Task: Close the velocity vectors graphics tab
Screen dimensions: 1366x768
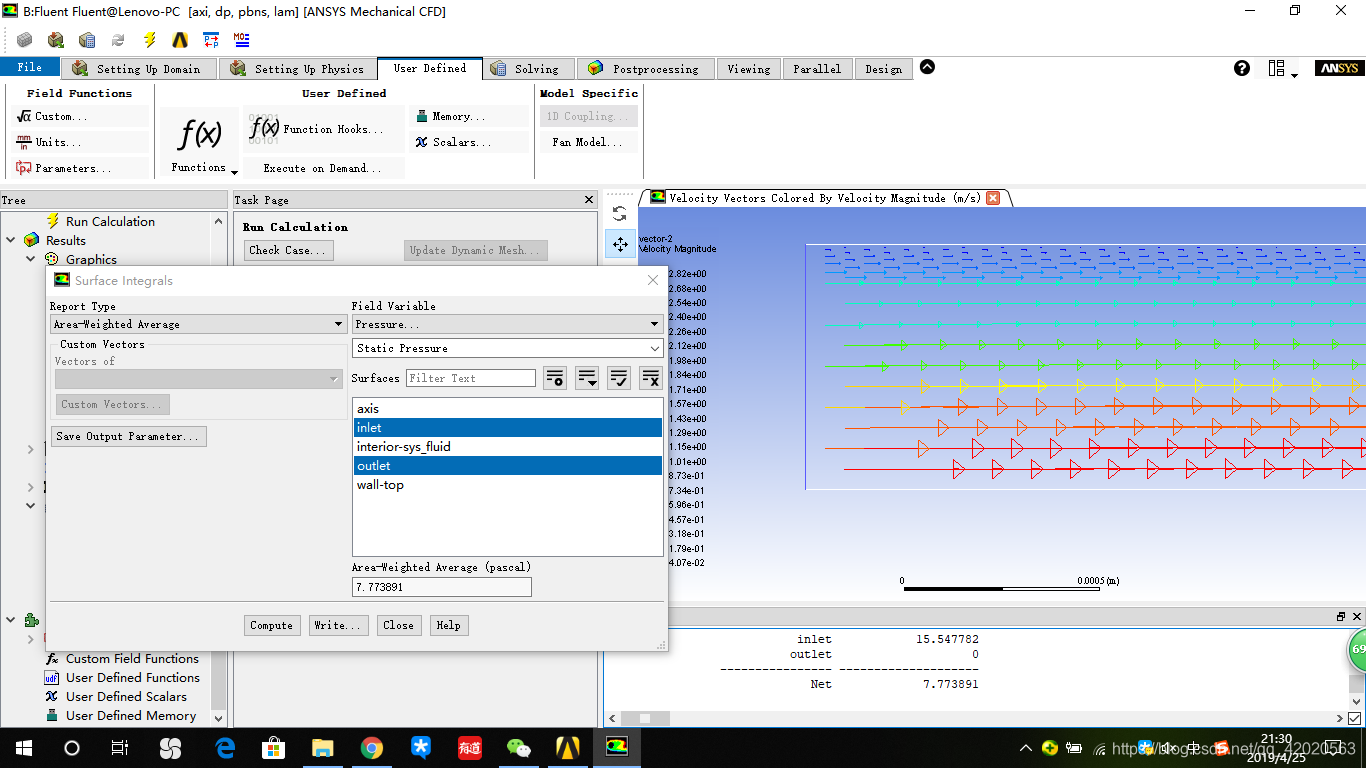Action: pos(993,198)
